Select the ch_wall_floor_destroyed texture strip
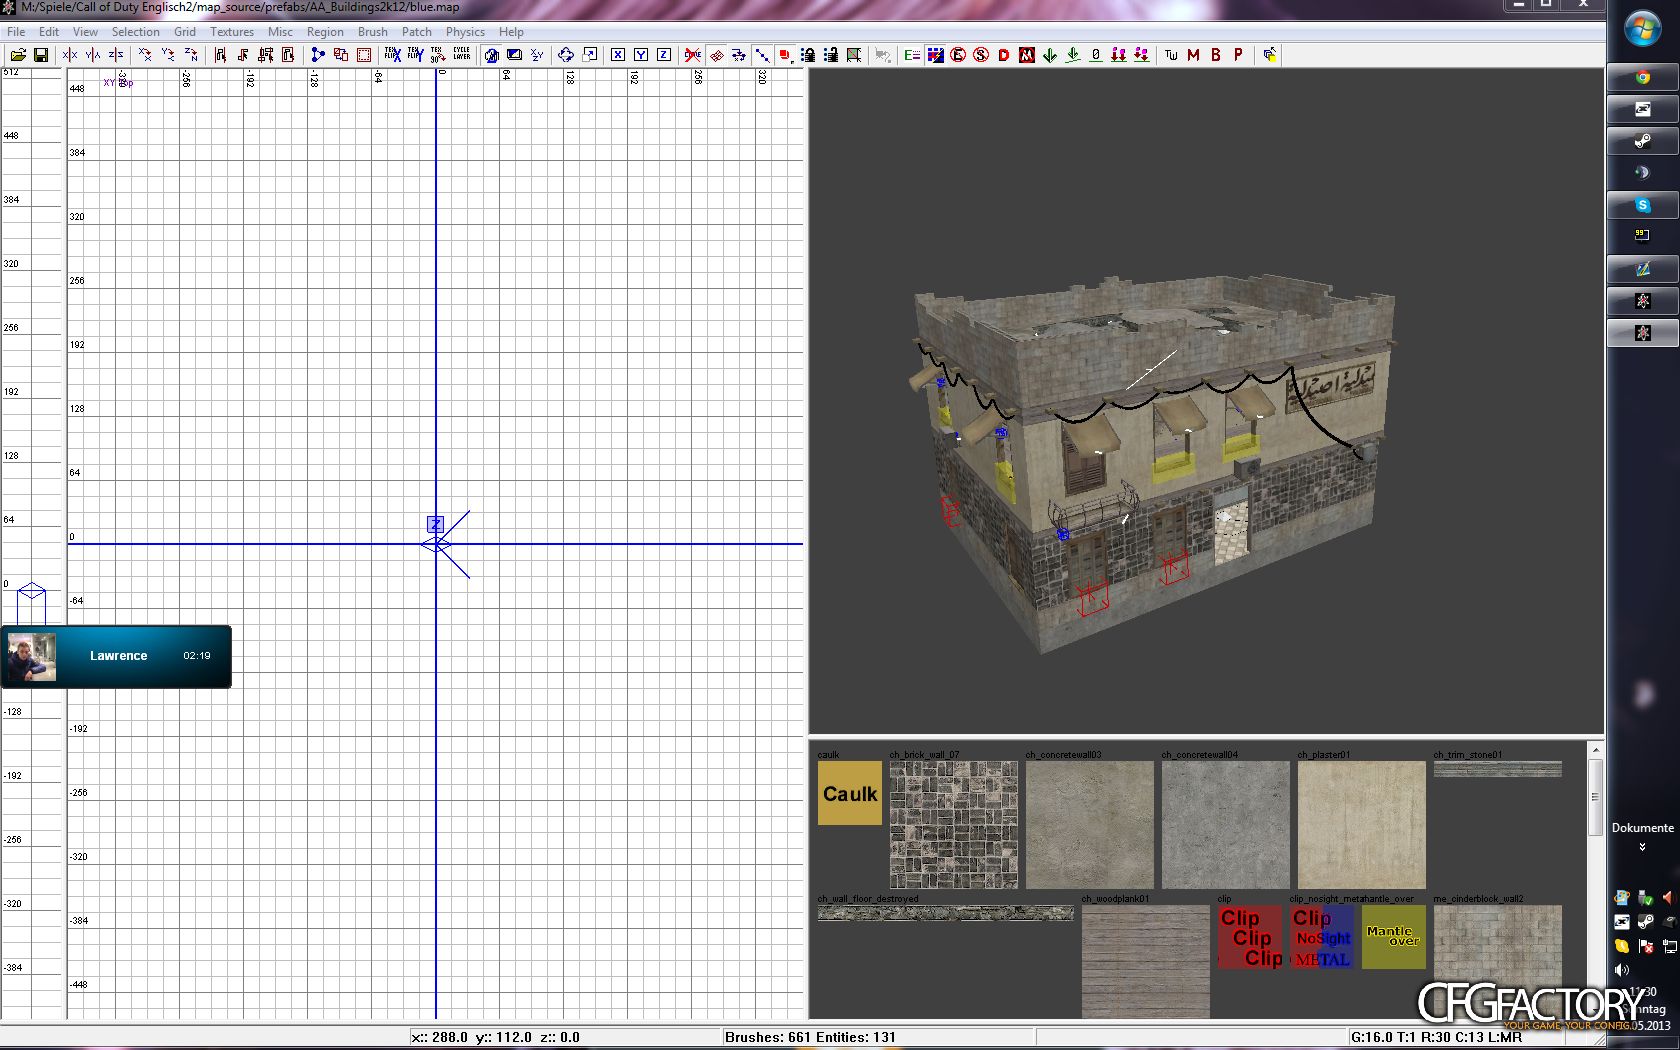This screenshot has width=1680, height=1050. coord(946,913)
